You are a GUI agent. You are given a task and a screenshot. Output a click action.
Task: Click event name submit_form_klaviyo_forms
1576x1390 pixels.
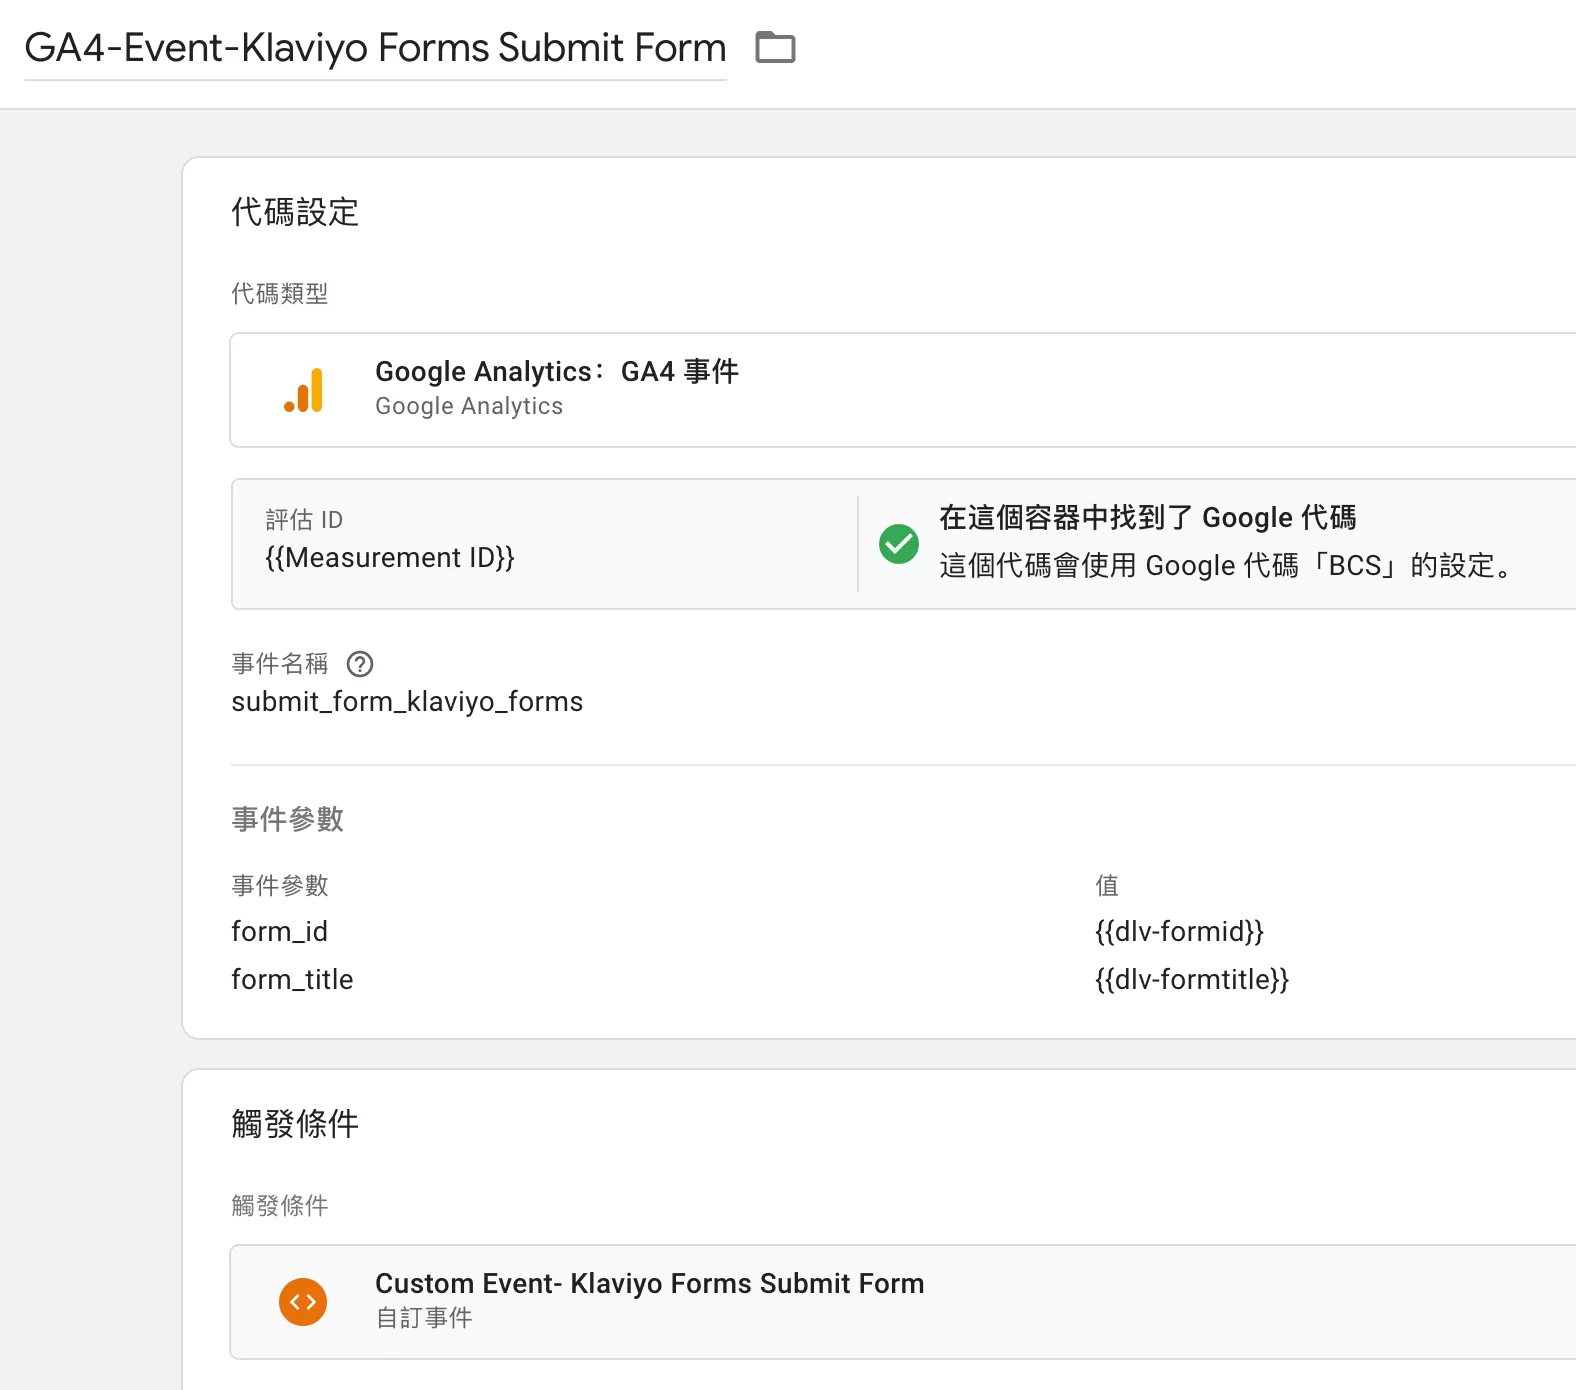point(407,702)
